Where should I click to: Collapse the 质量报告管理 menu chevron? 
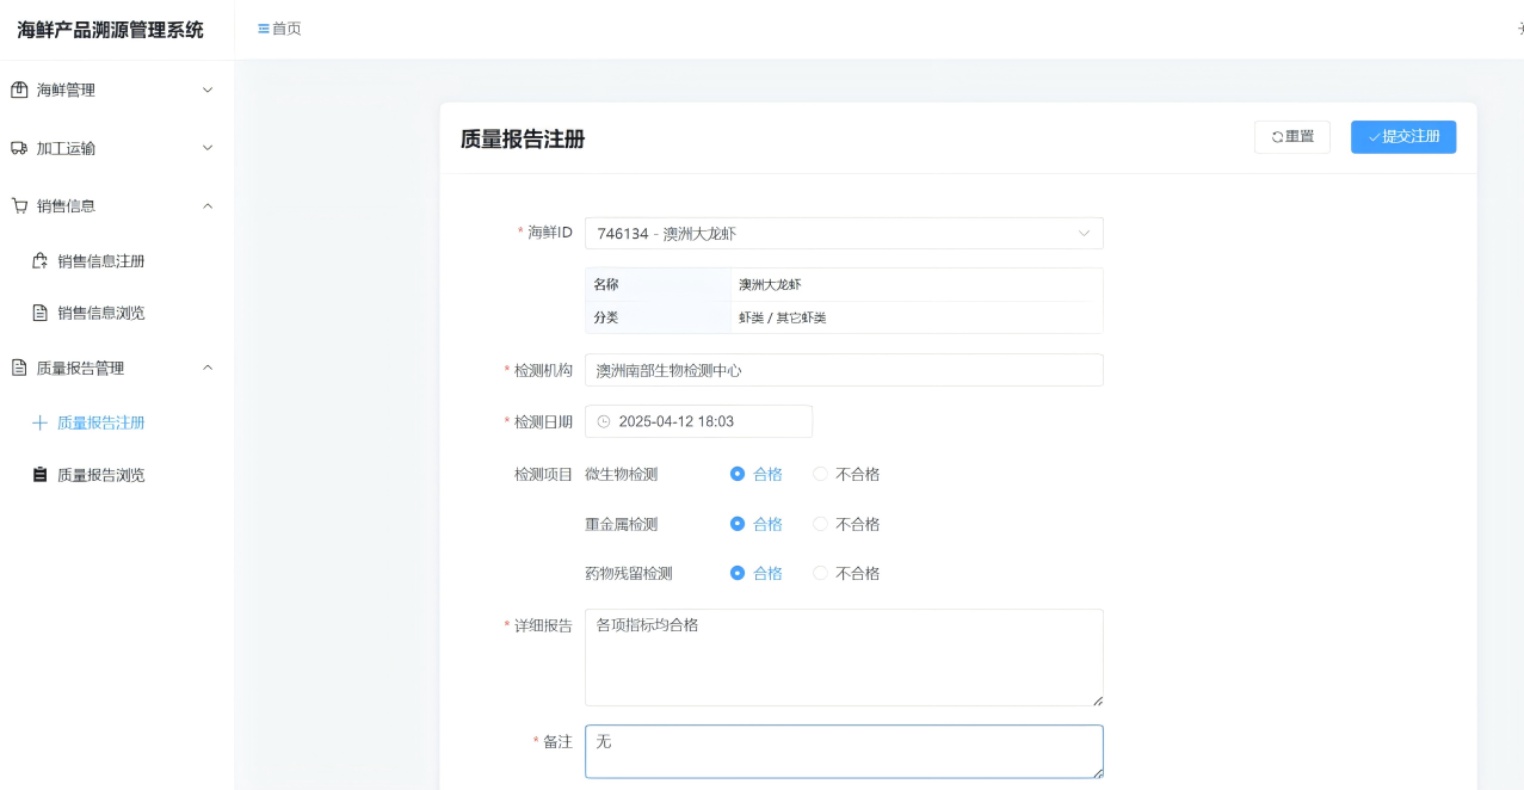tap(208, 368)
